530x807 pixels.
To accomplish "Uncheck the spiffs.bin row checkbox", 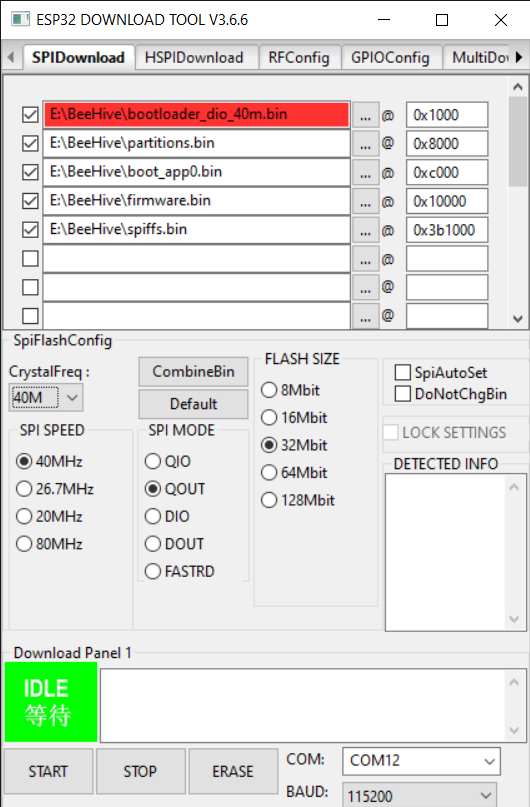I will click(30, 230).
